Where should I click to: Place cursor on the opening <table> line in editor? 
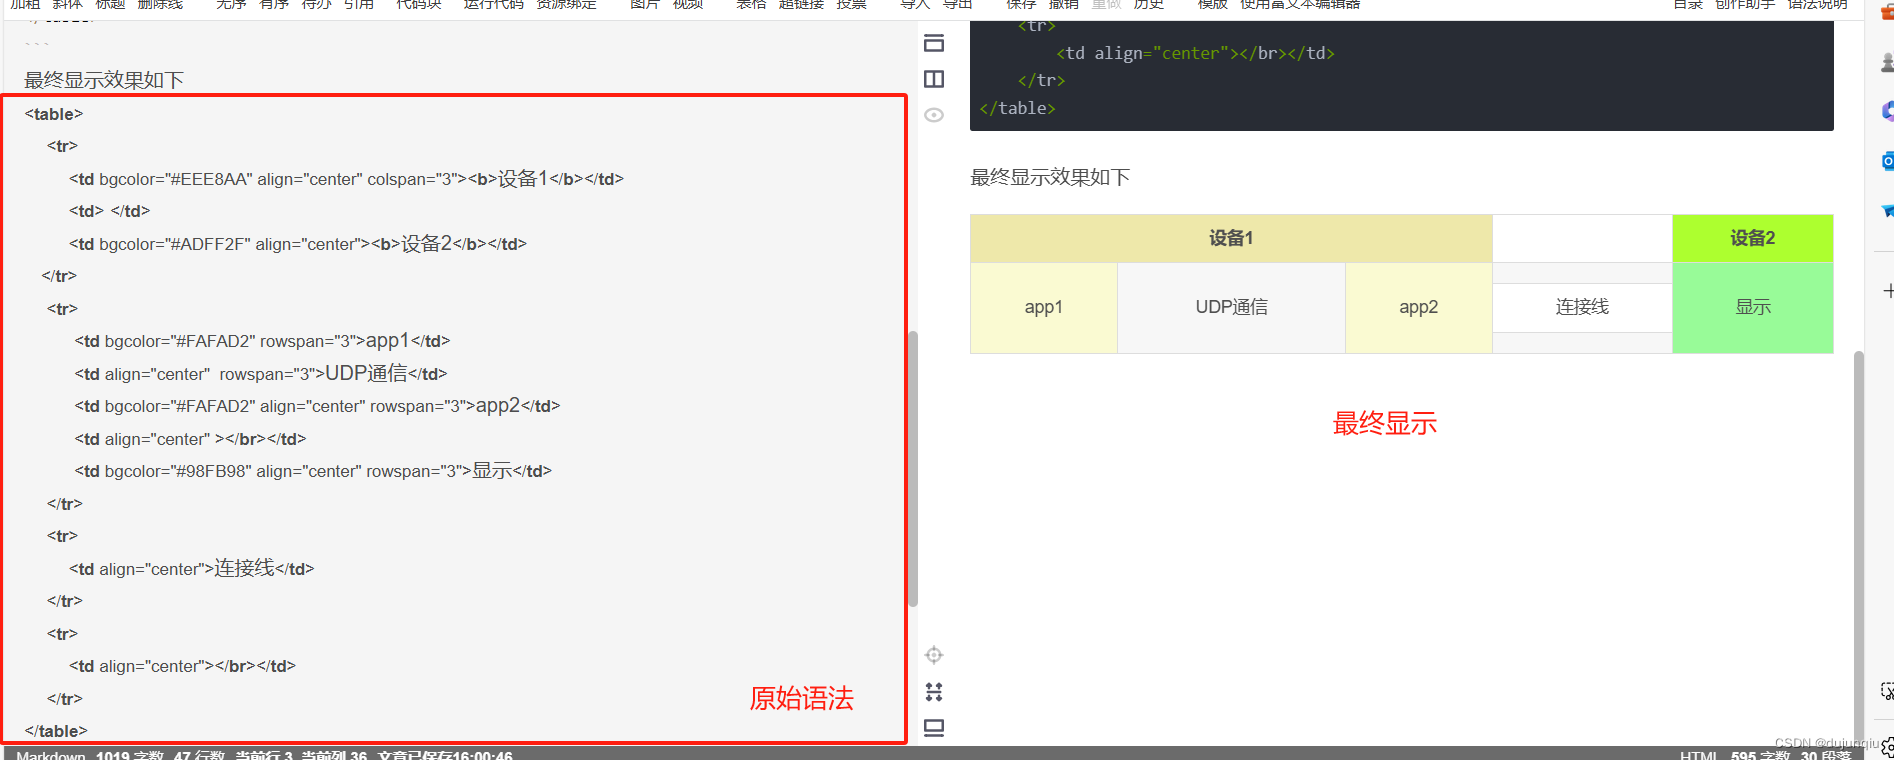pyautogui.click(x=54, y=114)
